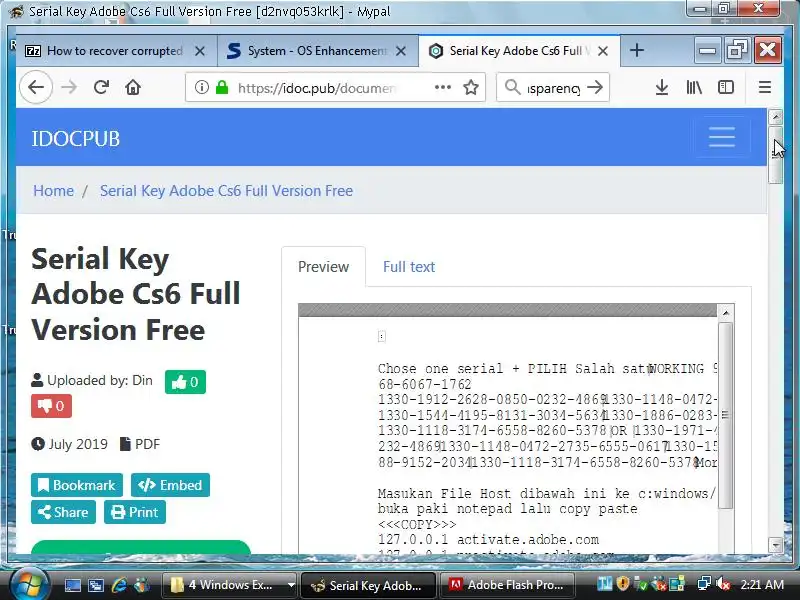This screenshot has width=800, height=600.
Task: Click the address bar URL field
Action: click(316, 88)
